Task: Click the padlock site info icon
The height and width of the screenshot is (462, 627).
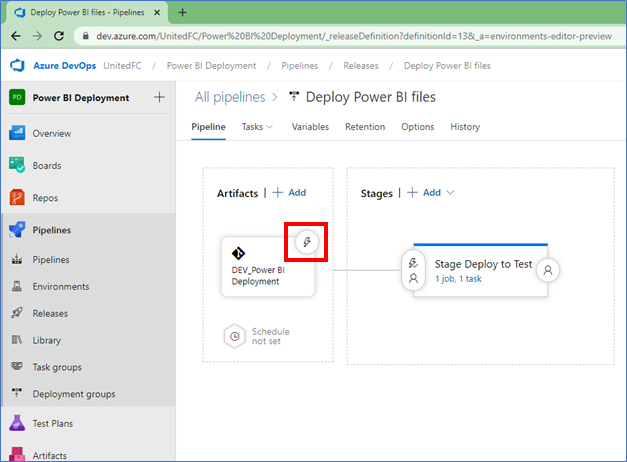Action: tap(86, 36)
